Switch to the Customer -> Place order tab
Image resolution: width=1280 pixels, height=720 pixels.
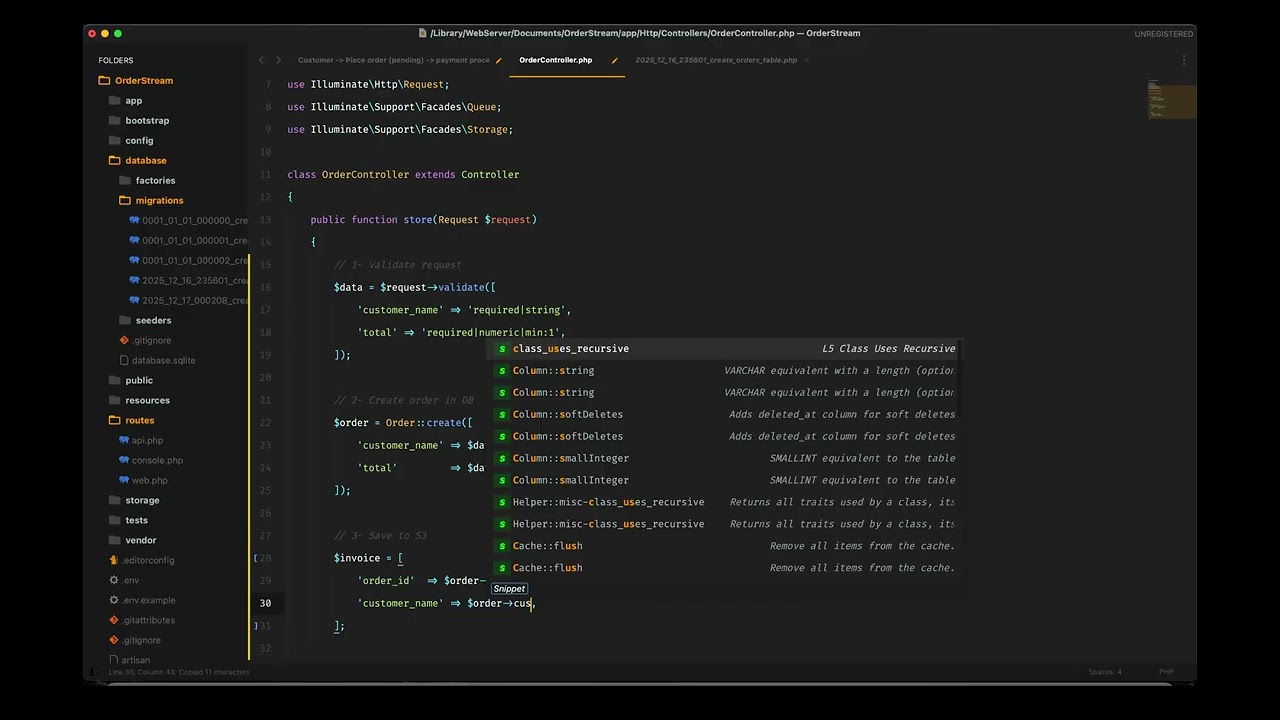[x=394, y=60]
